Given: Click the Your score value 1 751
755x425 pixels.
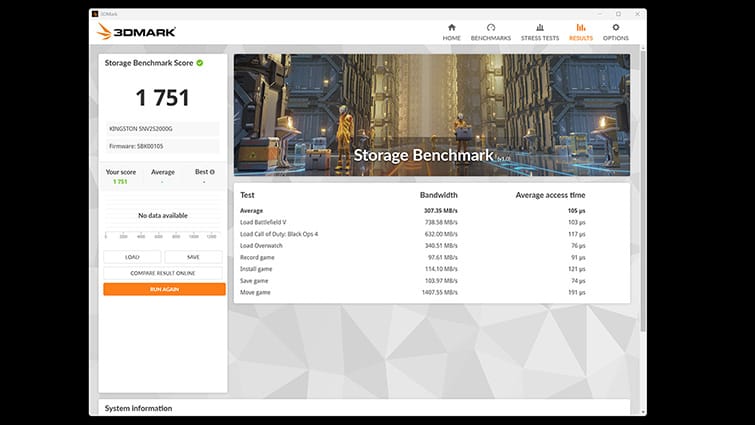Looking at the screenshot, I should [120, 181].
